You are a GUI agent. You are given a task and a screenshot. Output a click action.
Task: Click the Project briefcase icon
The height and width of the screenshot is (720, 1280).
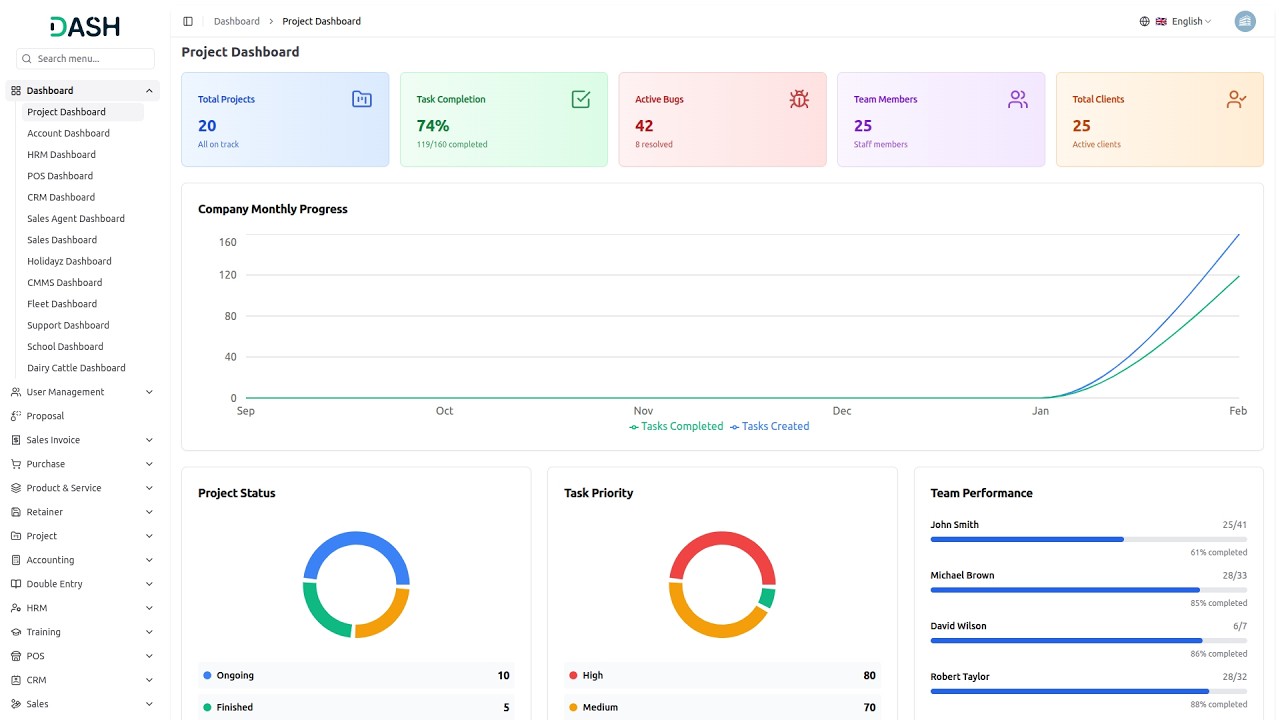coord(16,536)
